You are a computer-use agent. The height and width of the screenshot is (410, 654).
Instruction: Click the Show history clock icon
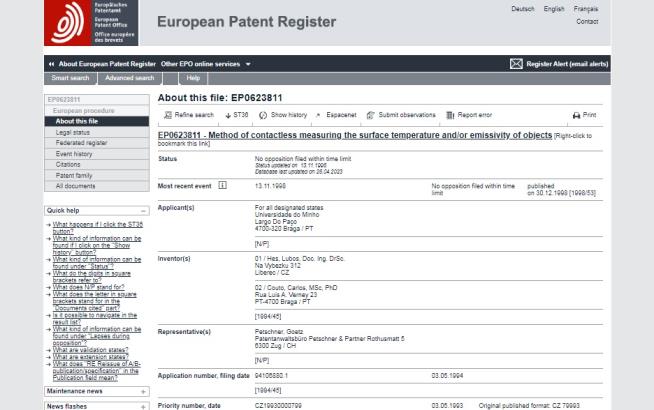(263, 115)
